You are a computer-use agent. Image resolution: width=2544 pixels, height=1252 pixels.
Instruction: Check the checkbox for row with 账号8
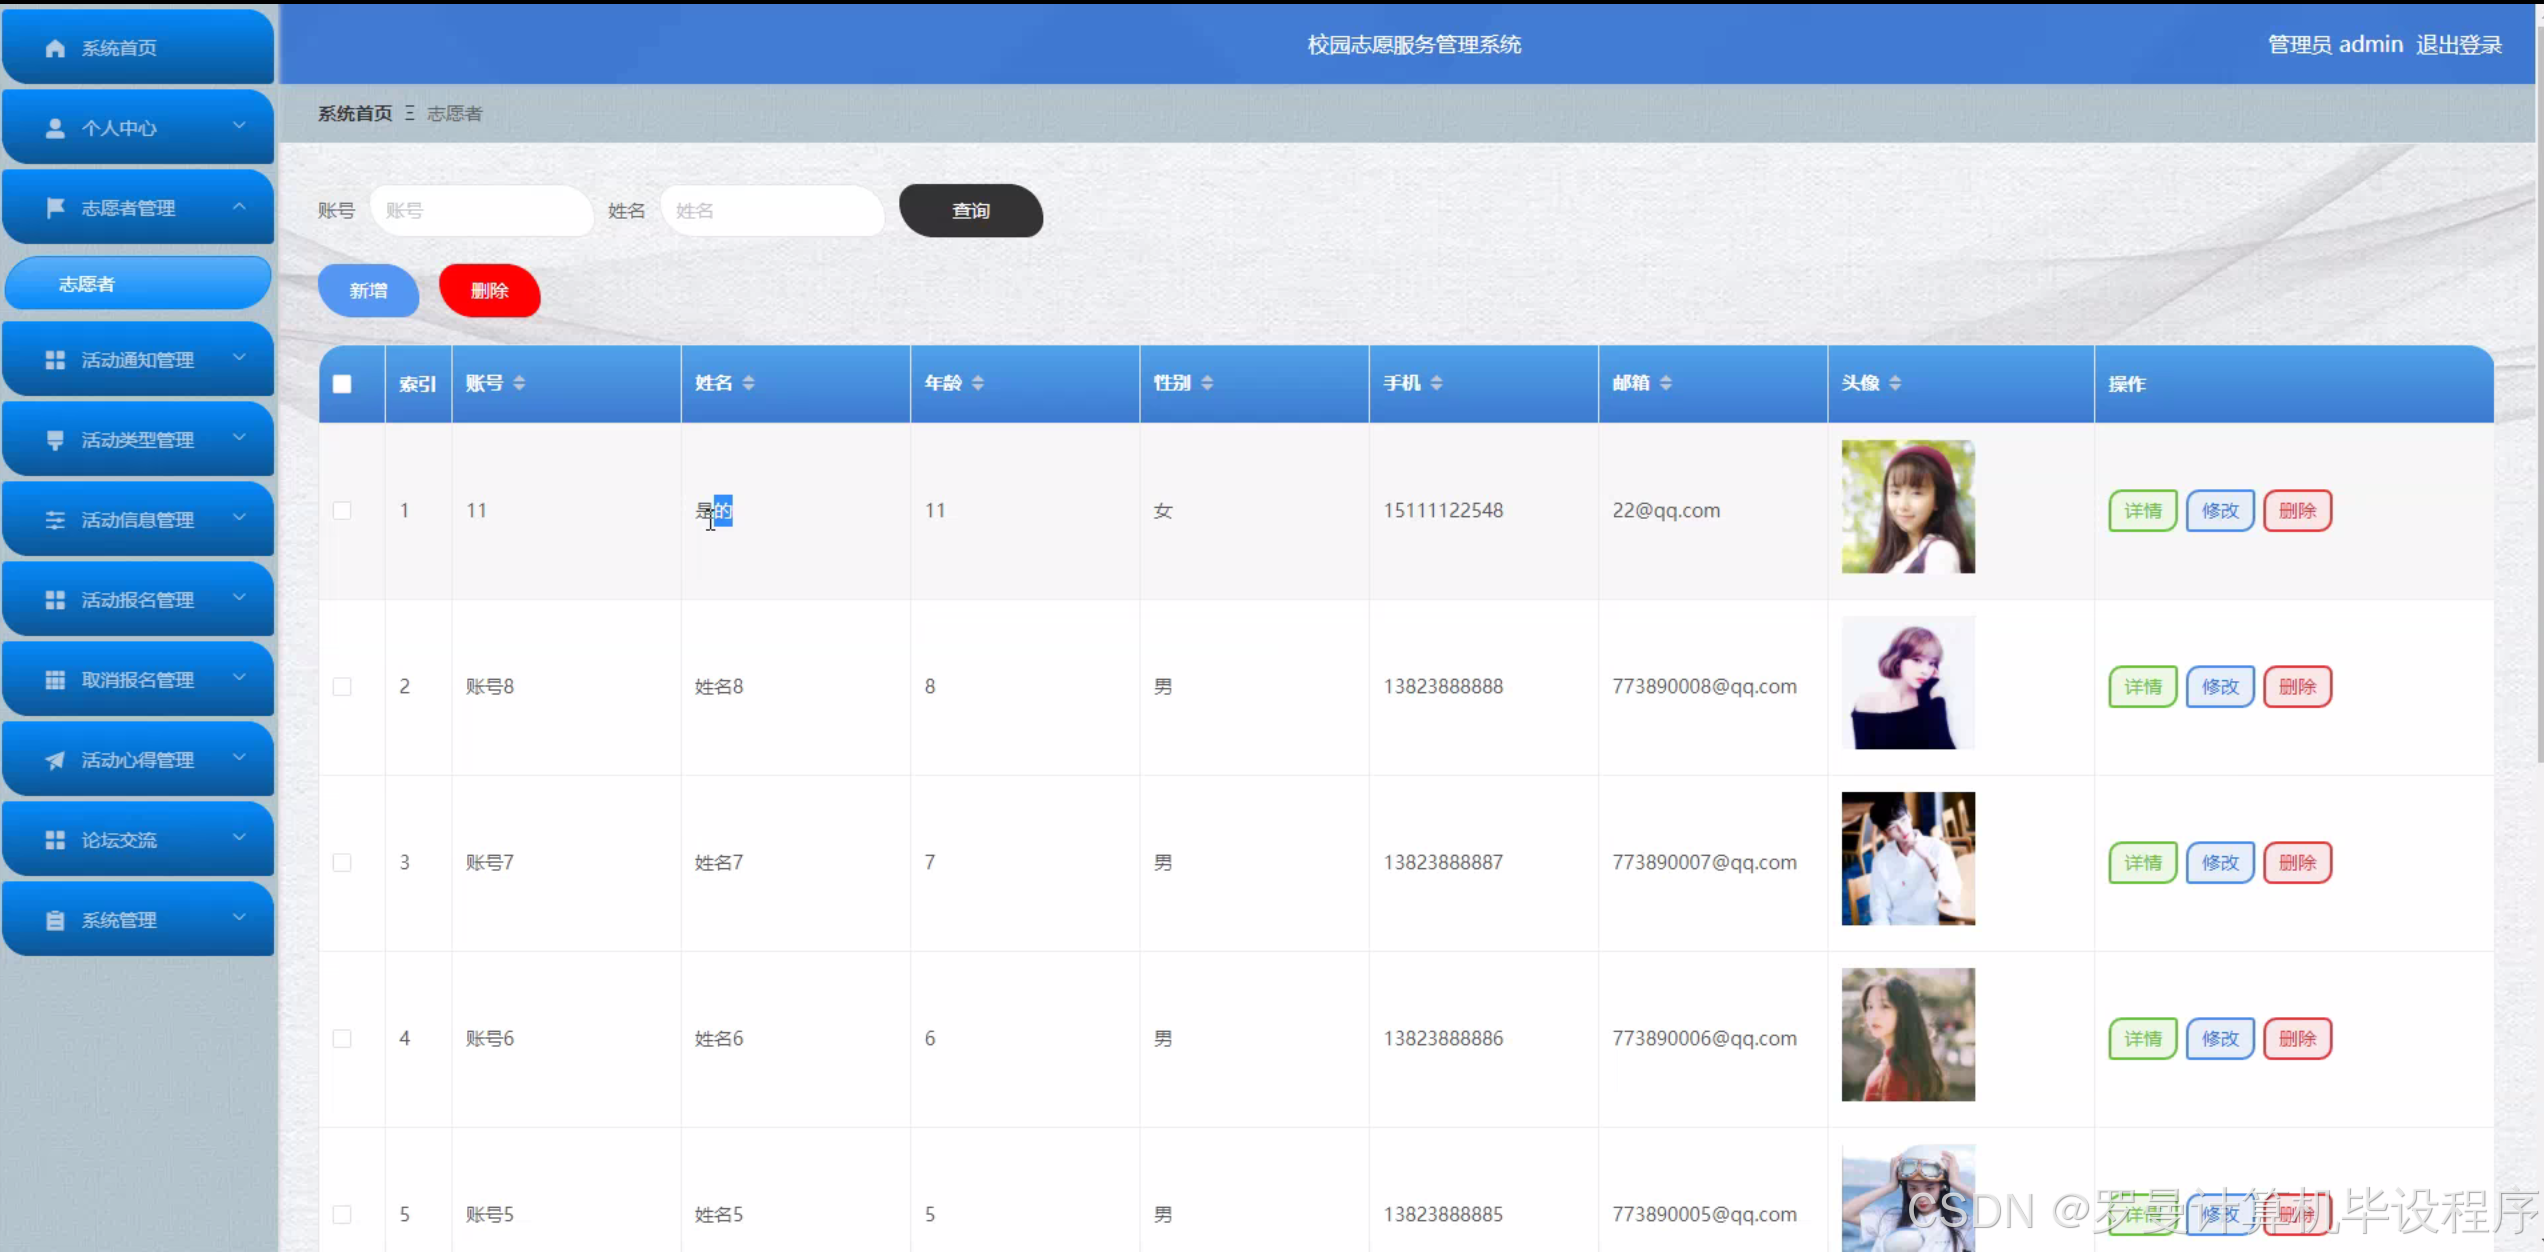(x=342, y=687)
